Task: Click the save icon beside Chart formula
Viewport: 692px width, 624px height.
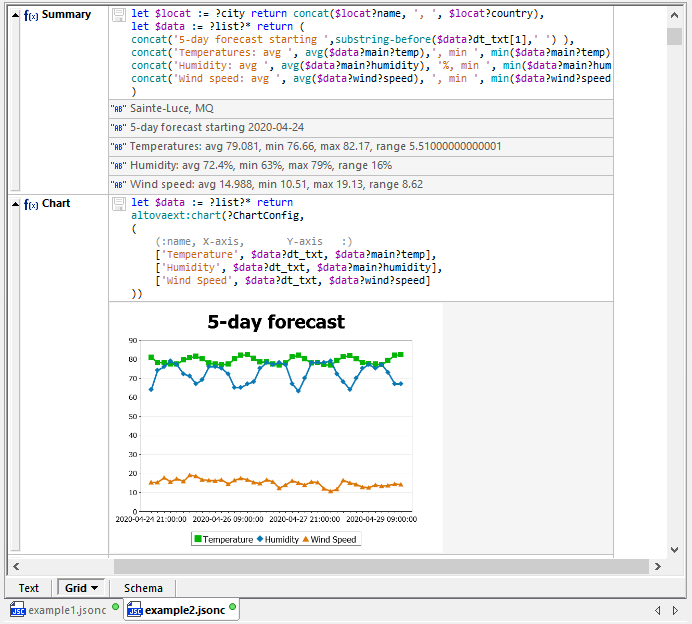Action: click(x=119, y=204)
